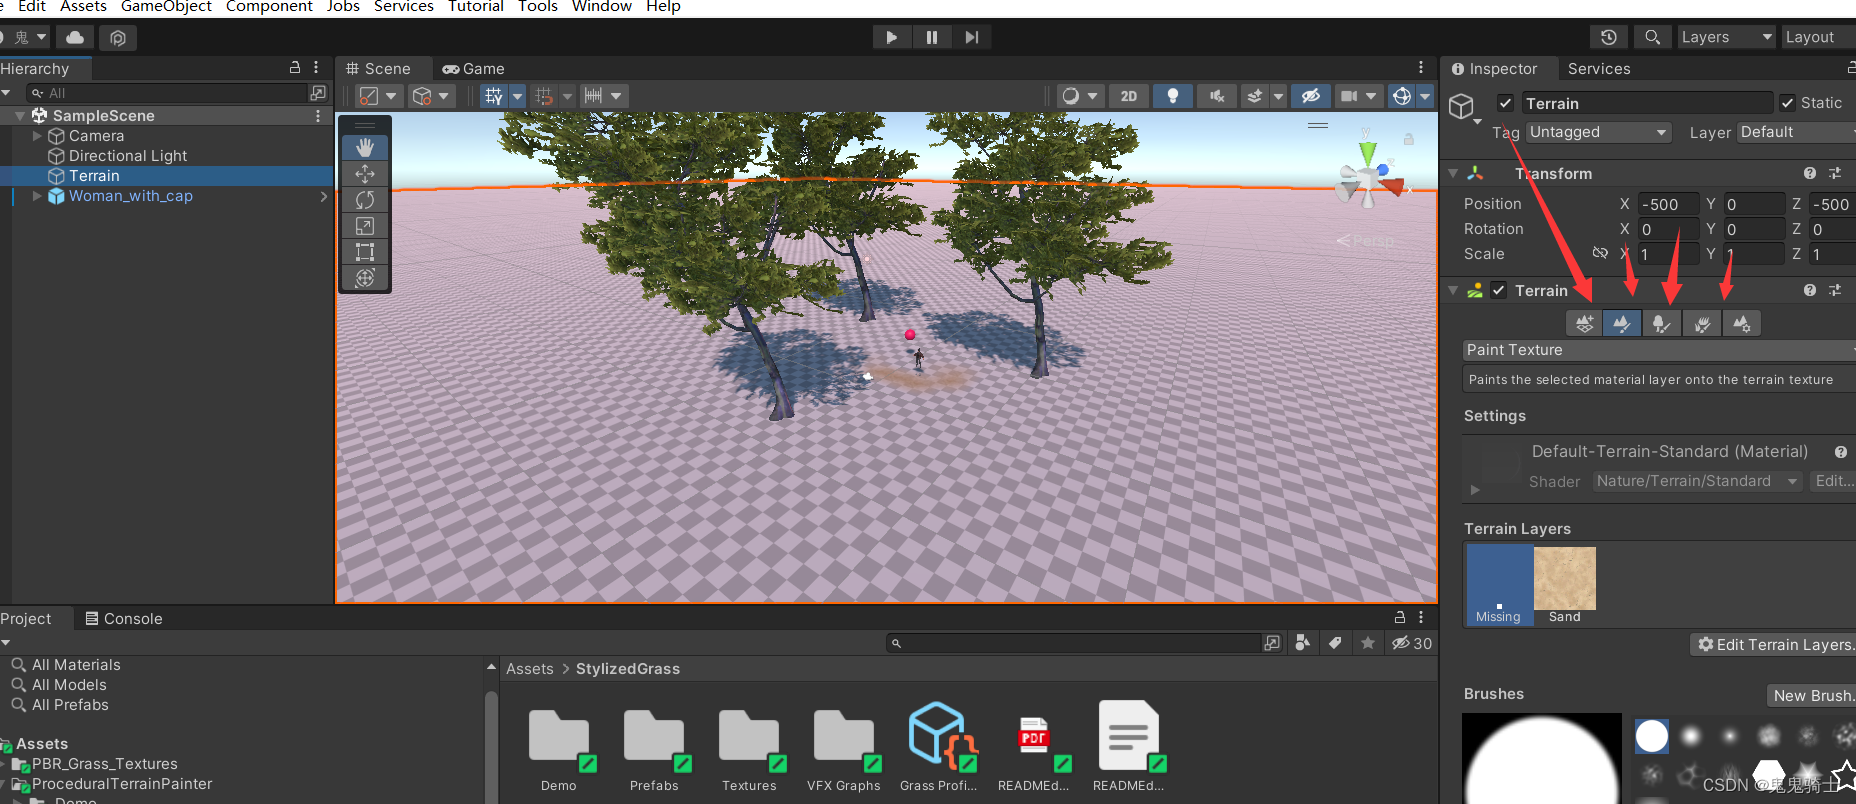Screen dimensions: 1856x804
Task: Toggle the Terrain object active checkbox
Action: [x=1505, y=103]
